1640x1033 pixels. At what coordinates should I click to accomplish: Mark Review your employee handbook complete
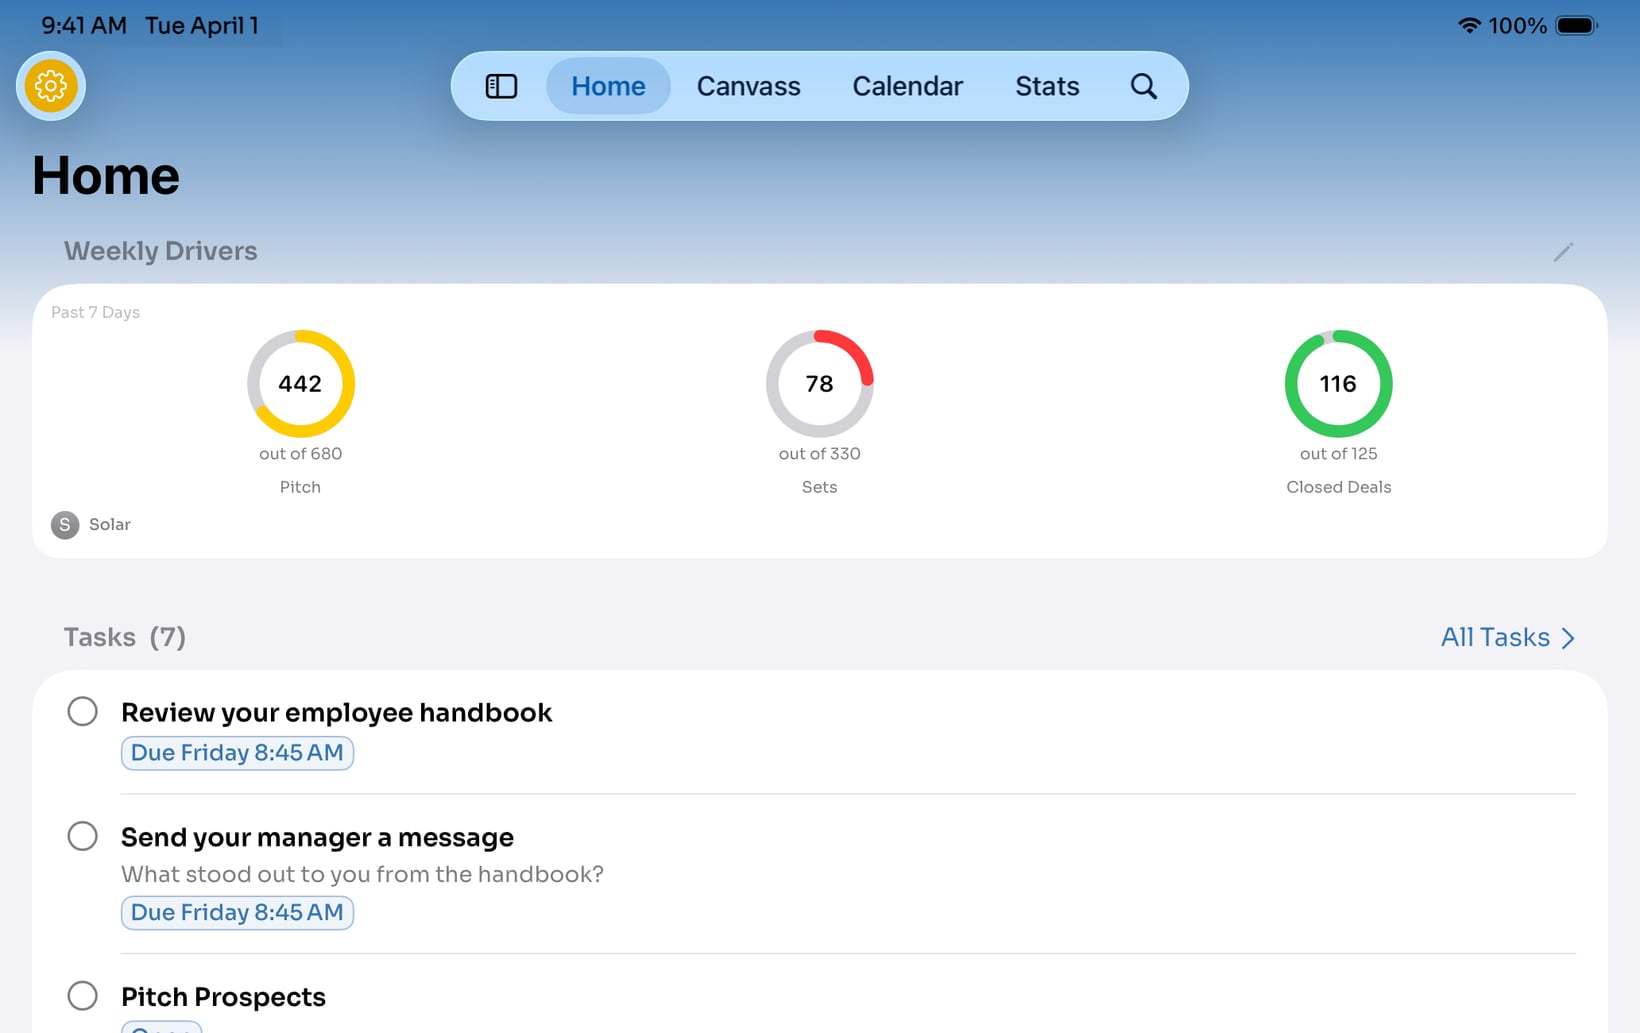(x=83, y=711)
